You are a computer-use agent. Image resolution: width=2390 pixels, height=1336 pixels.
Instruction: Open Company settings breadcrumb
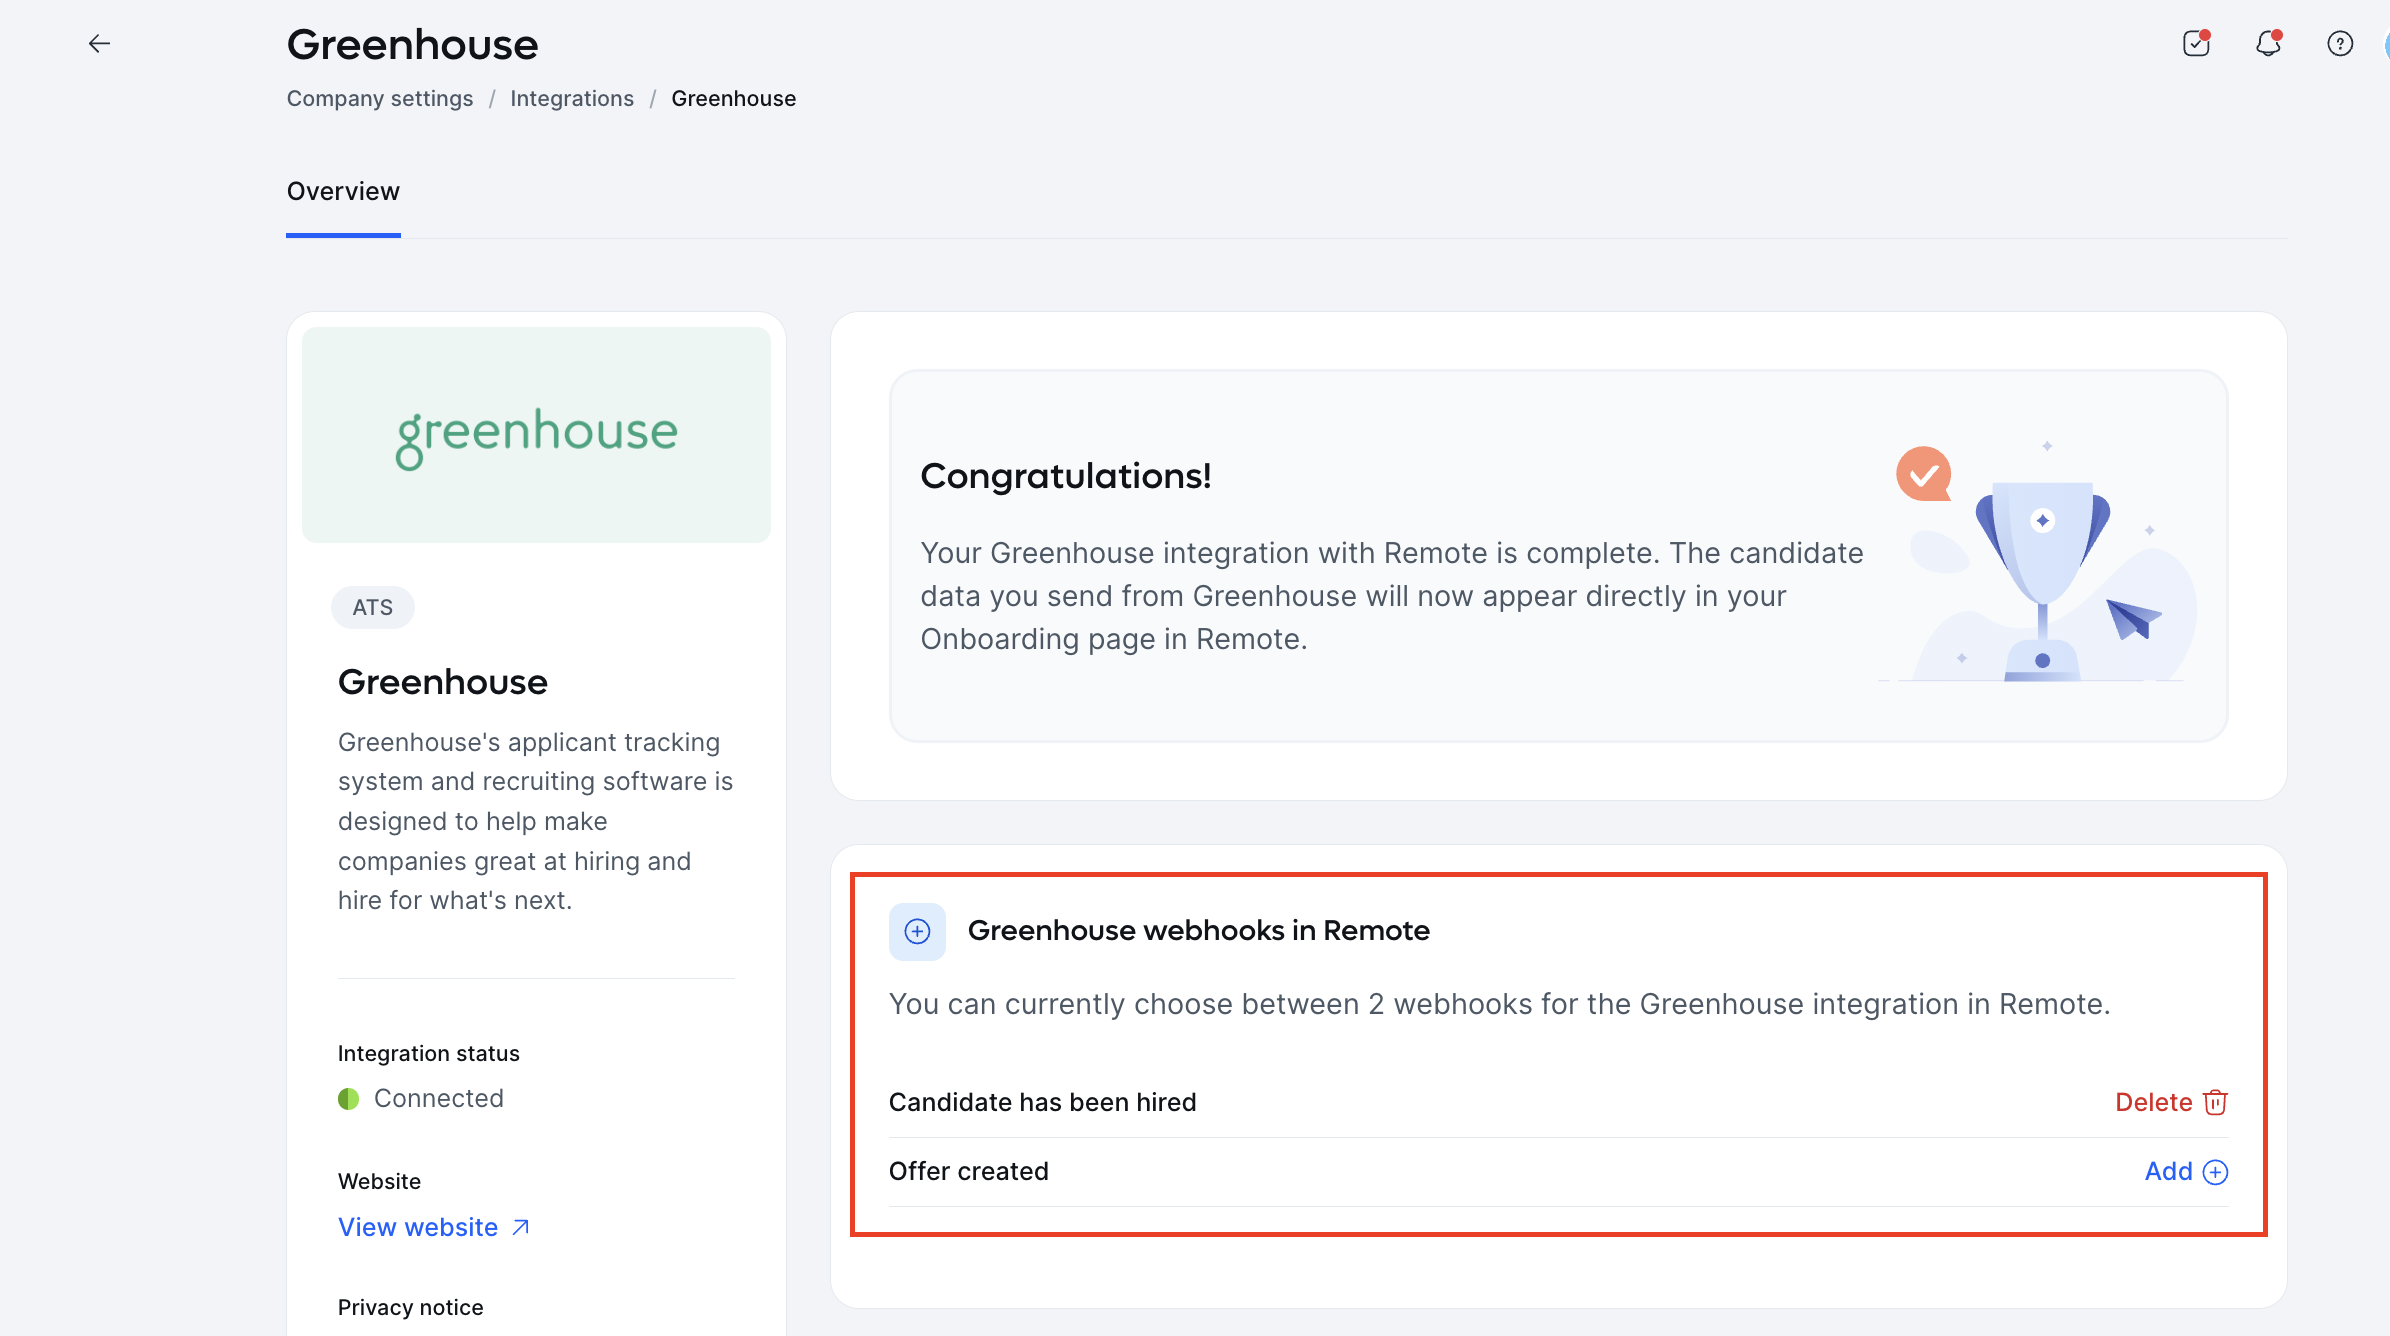click(380, 99)
